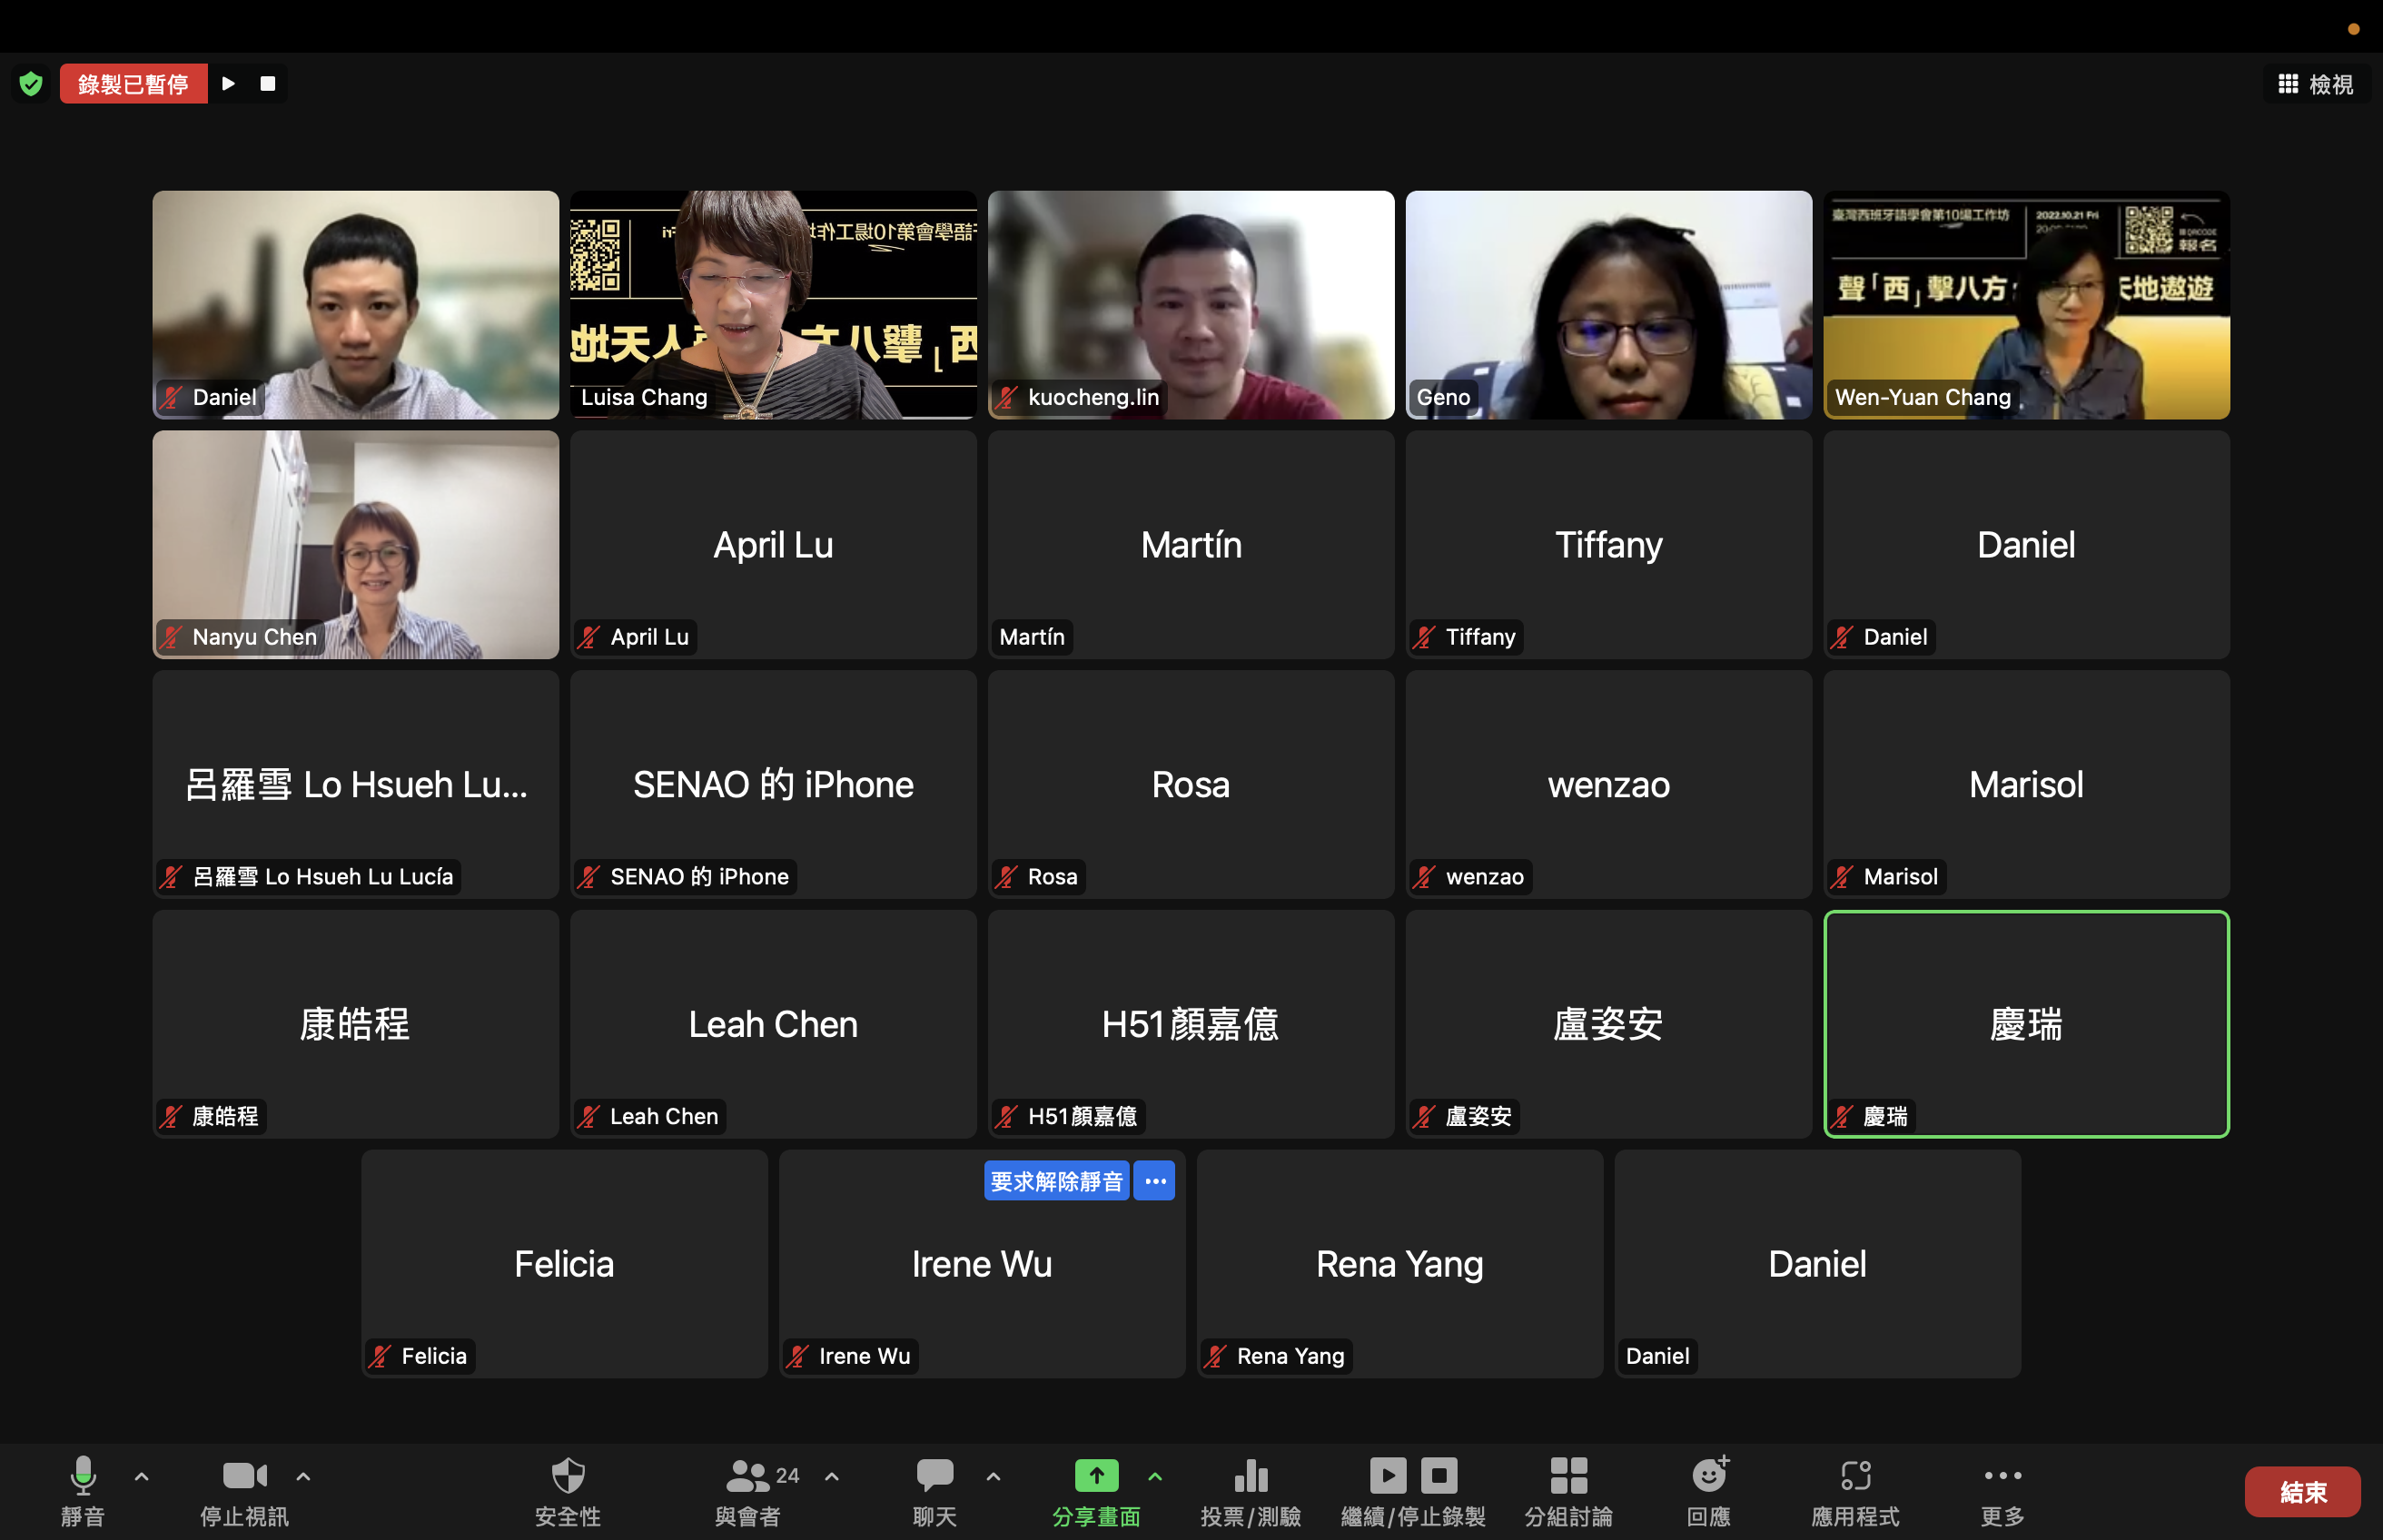
Task: End the meeting with 結束 button
Action: tap(2303, 1492)
